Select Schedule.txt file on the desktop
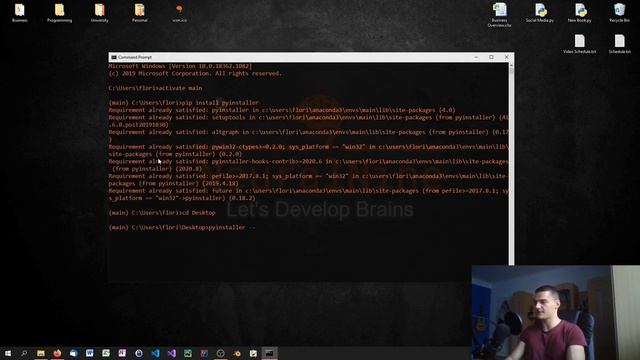The image size is (640, 360). [x=620, y=44]
